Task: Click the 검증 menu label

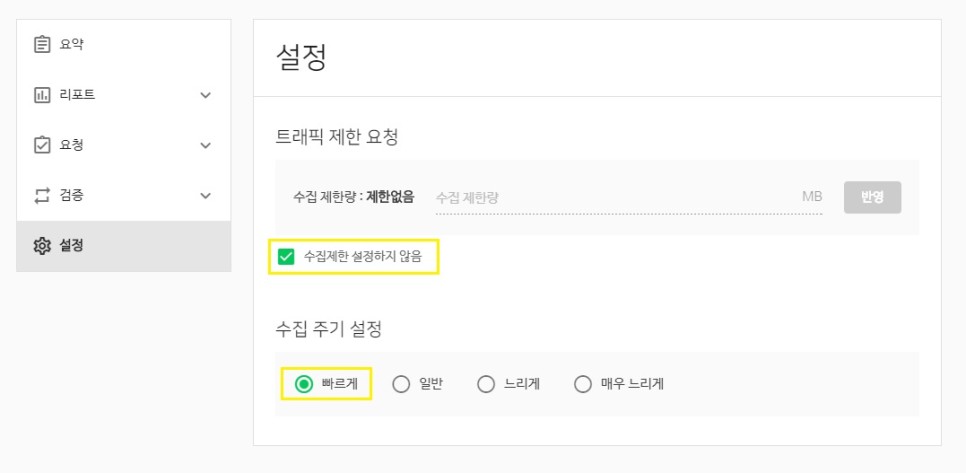Action: point(72,195)
